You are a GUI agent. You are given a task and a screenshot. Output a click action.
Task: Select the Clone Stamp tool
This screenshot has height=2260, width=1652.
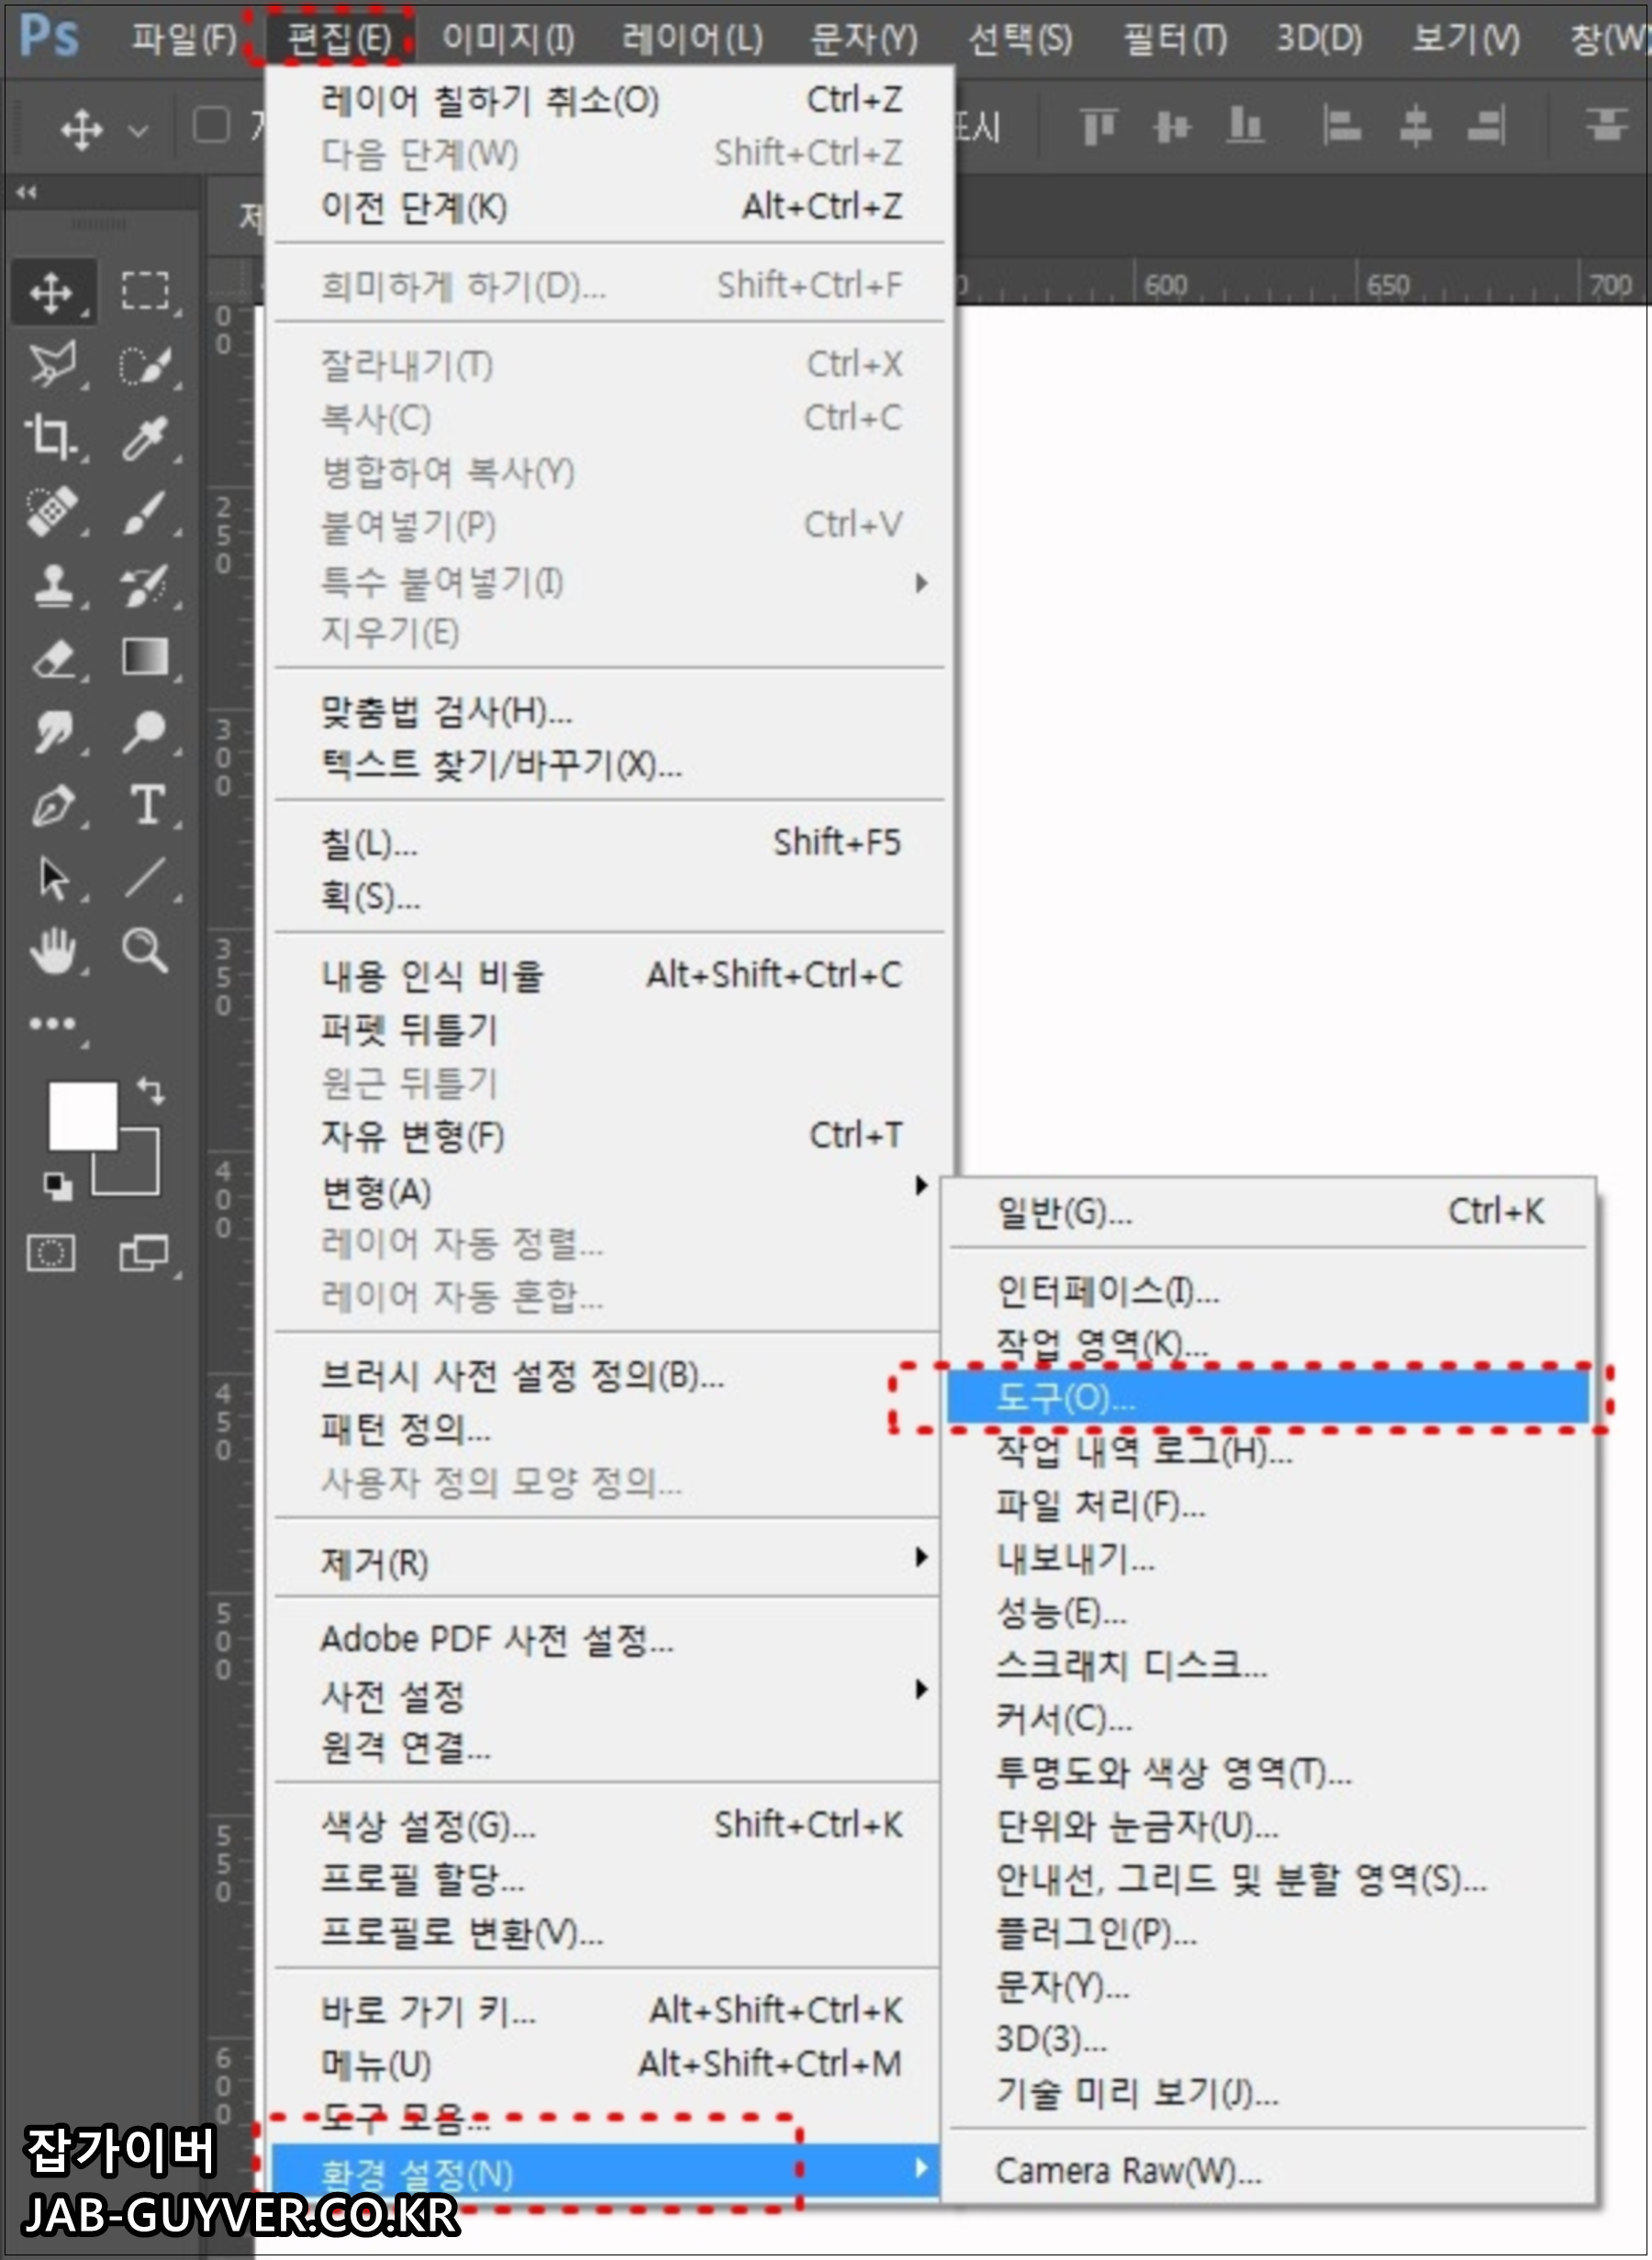click(54, 585)
